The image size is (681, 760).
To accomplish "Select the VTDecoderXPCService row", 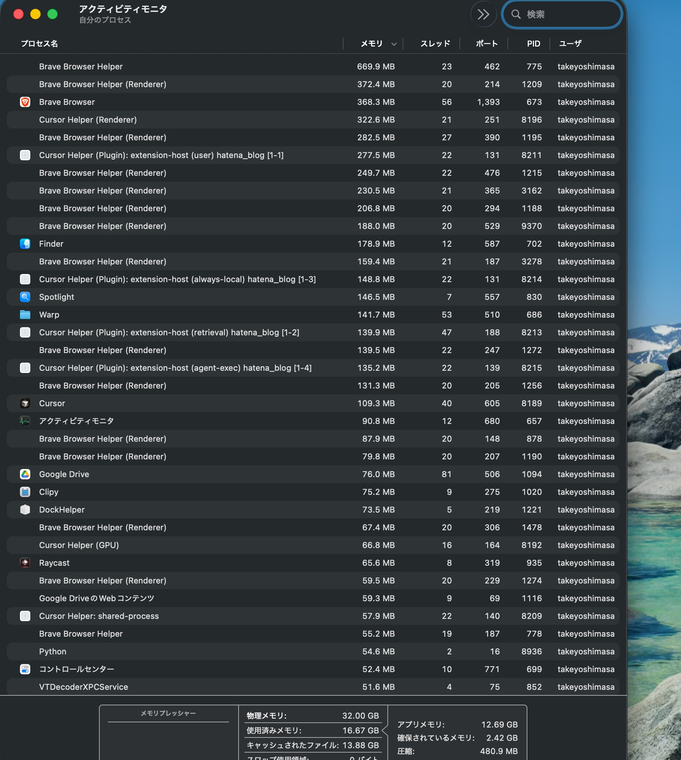I will click(313, 687).
